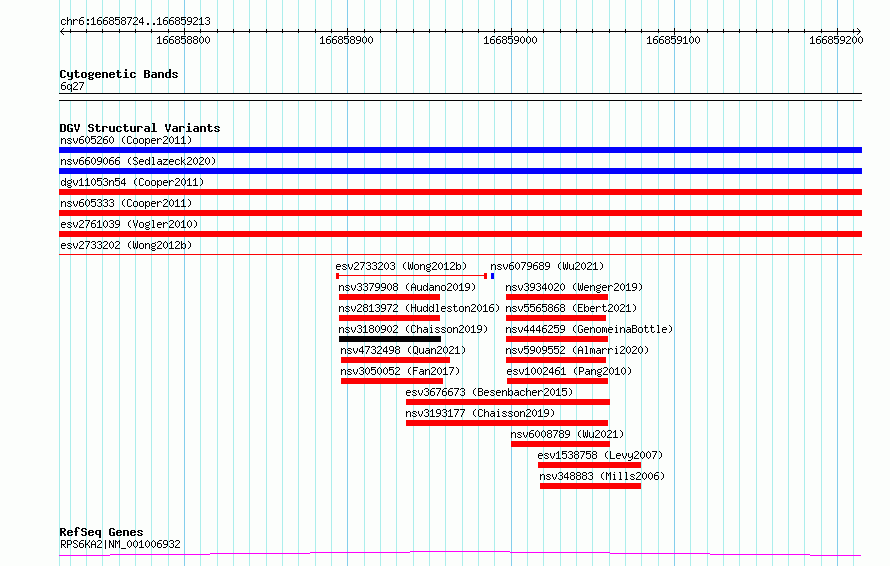This screenshot has width=890, height=566.
Task: Click nsv5565868 (Ebert2021) label
Action: (x=571, y=308)
